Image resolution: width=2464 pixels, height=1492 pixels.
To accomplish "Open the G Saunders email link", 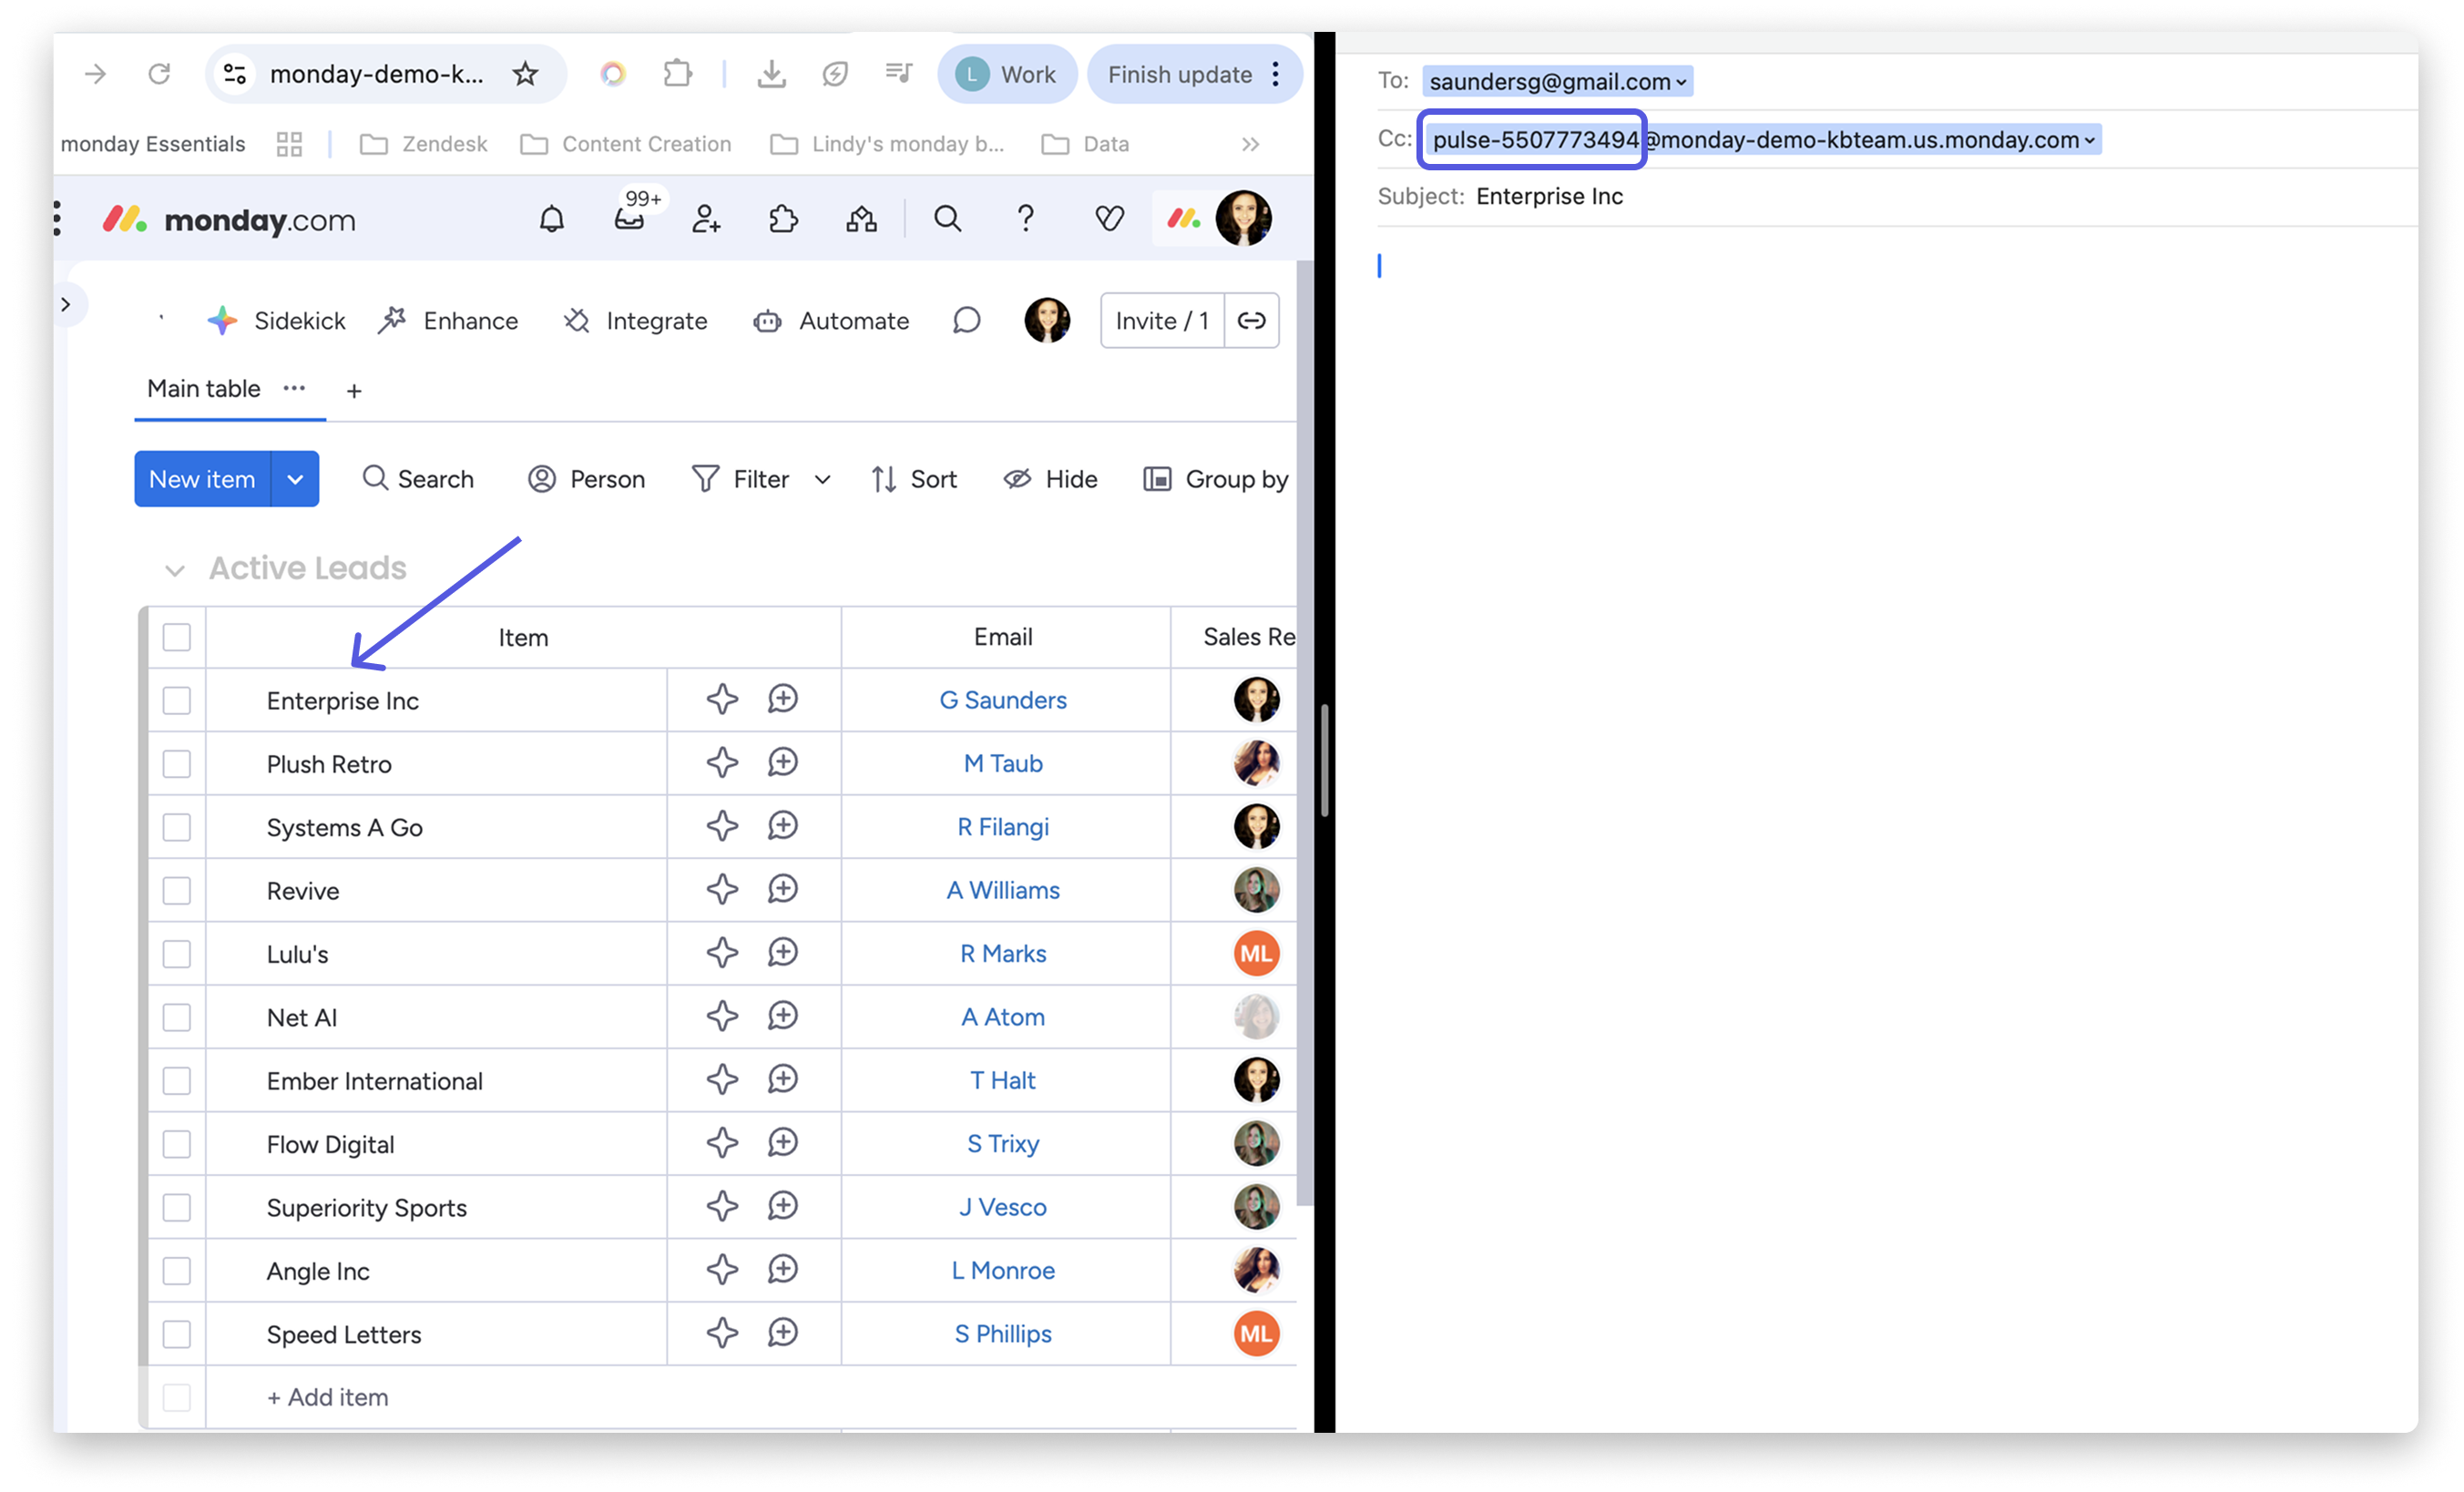I will coord(1003,700).
